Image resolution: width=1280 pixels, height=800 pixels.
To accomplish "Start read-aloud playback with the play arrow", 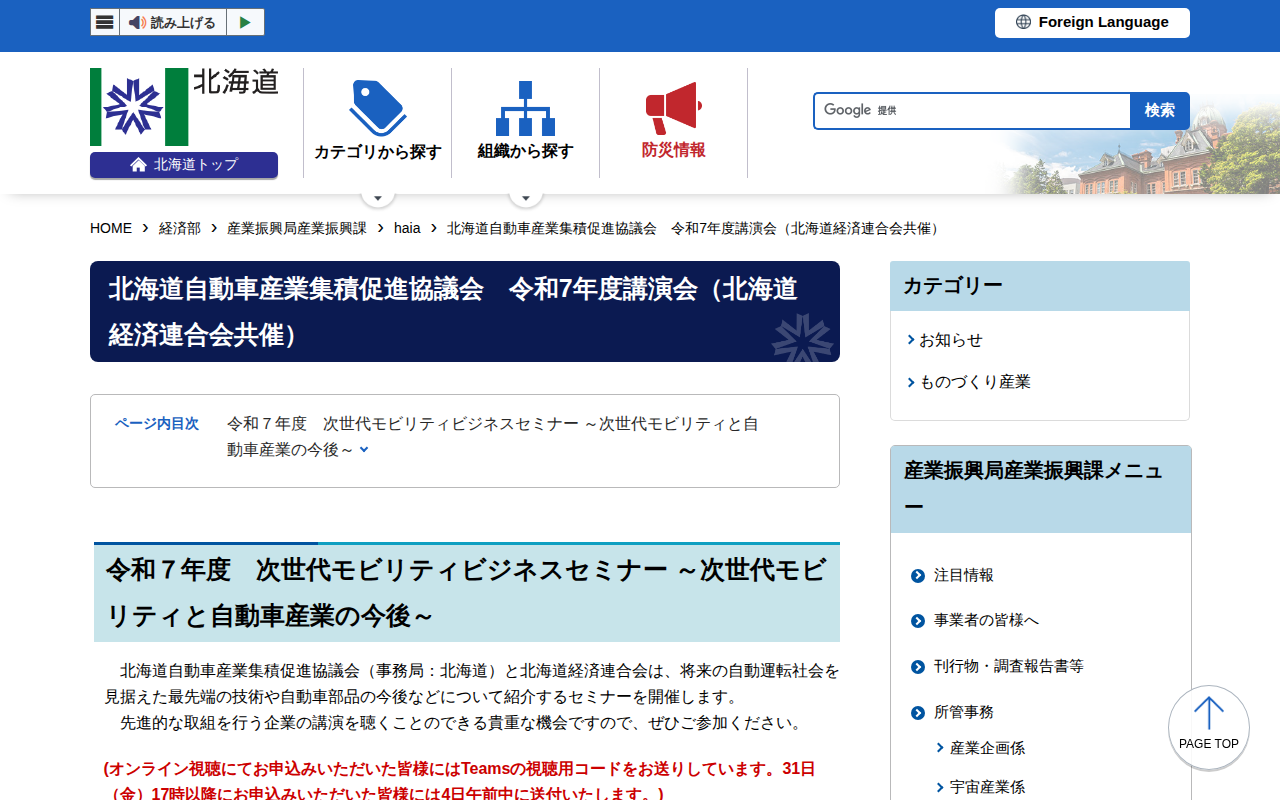I will point(245,22).
